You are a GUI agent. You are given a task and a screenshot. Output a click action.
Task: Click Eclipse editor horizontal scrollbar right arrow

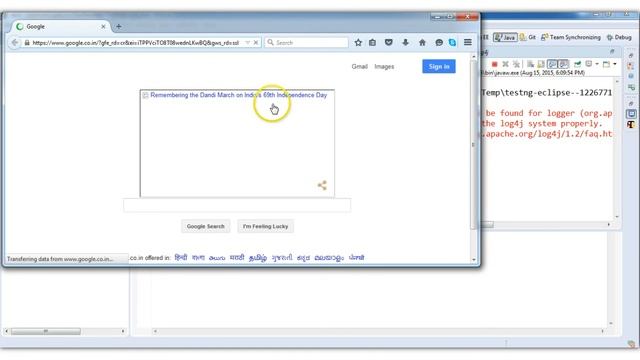[x=602, y=331]
